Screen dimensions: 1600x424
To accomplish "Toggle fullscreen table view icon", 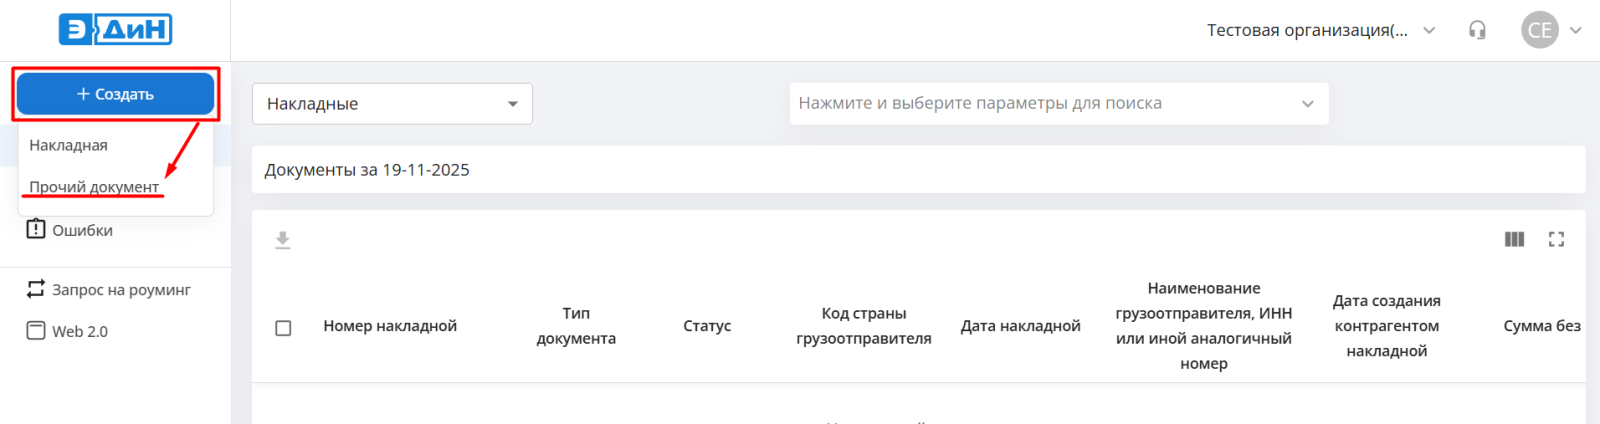I will pyautogui.click(x=1556, y=239).
